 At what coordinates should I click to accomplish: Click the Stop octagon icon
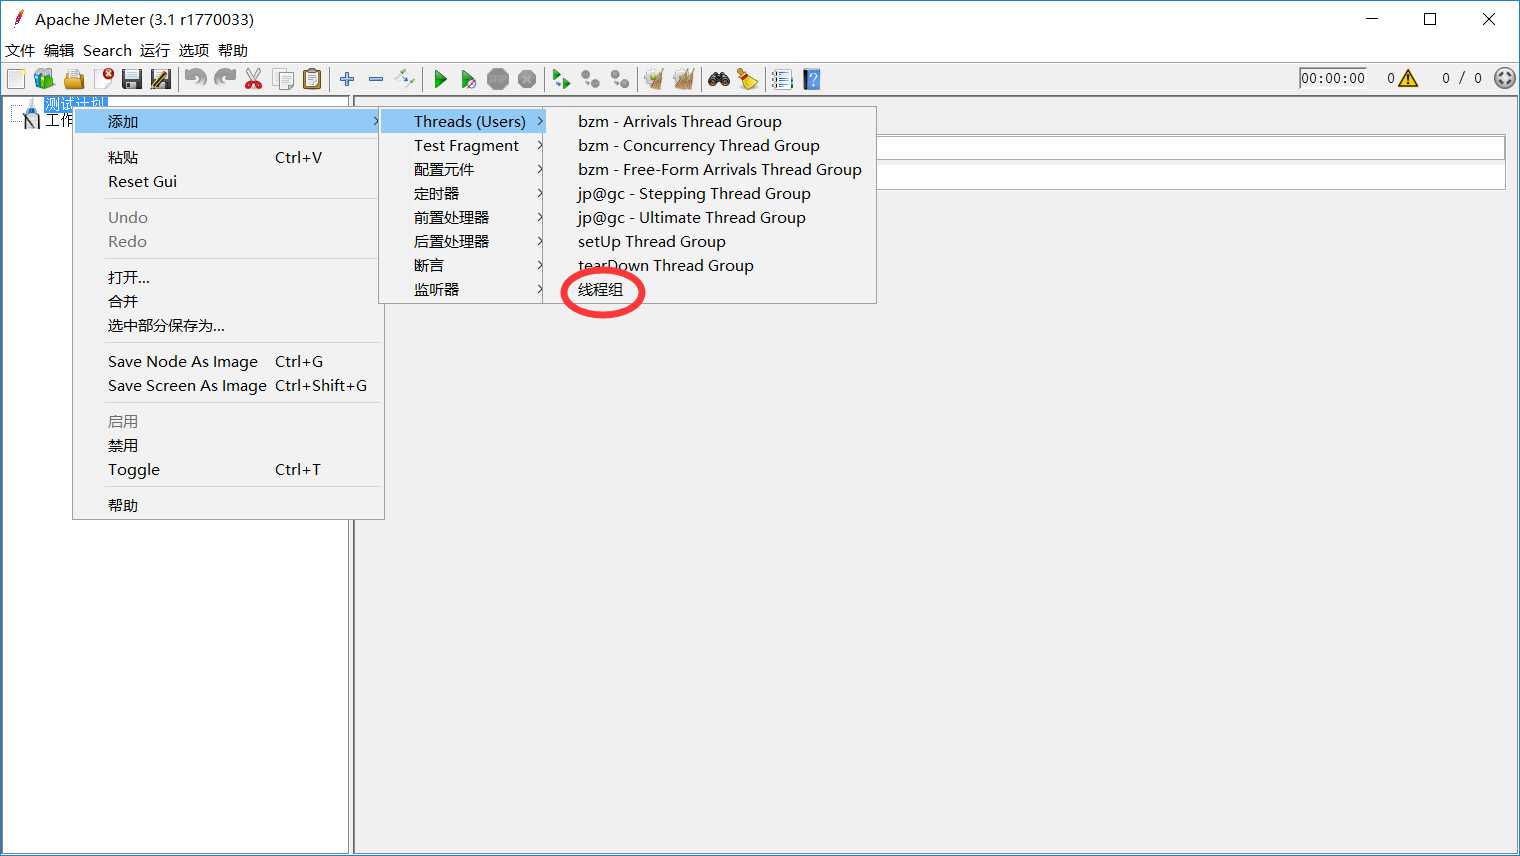click(498, 79)
